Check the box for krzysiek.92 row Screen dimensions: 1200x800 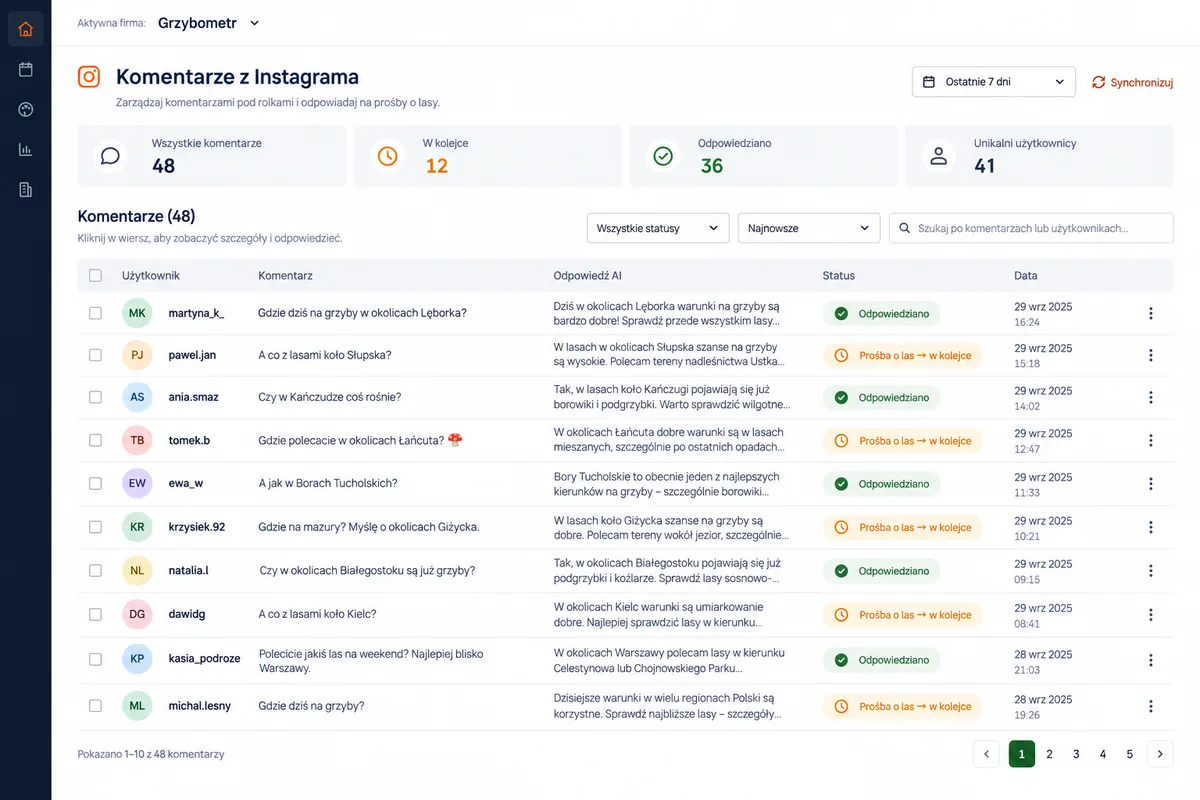point(95,527)
